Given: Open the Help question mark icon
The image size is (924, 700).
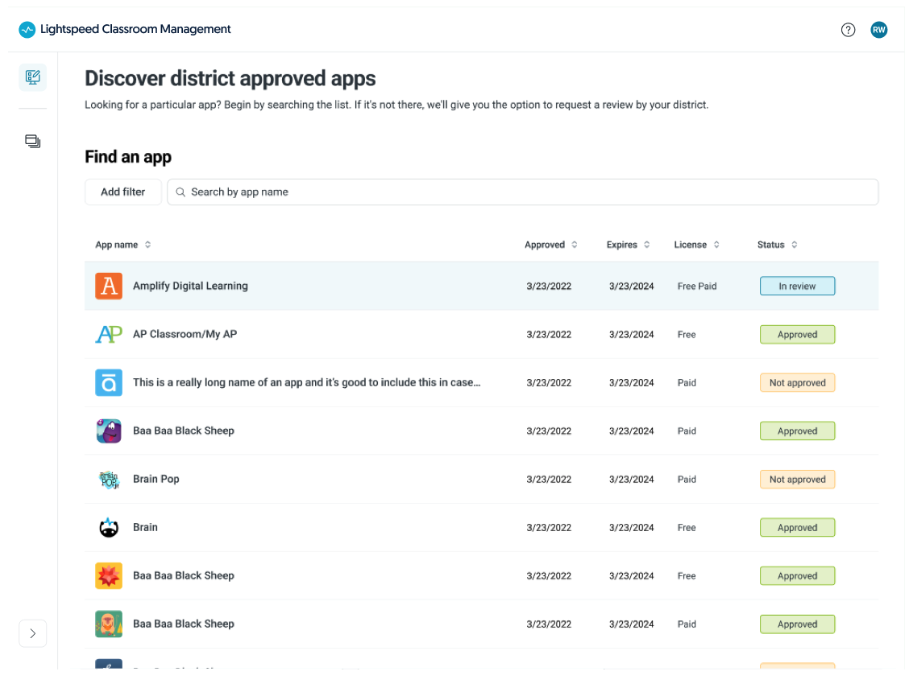Looking at the screenshot, I should coord(847,30).
